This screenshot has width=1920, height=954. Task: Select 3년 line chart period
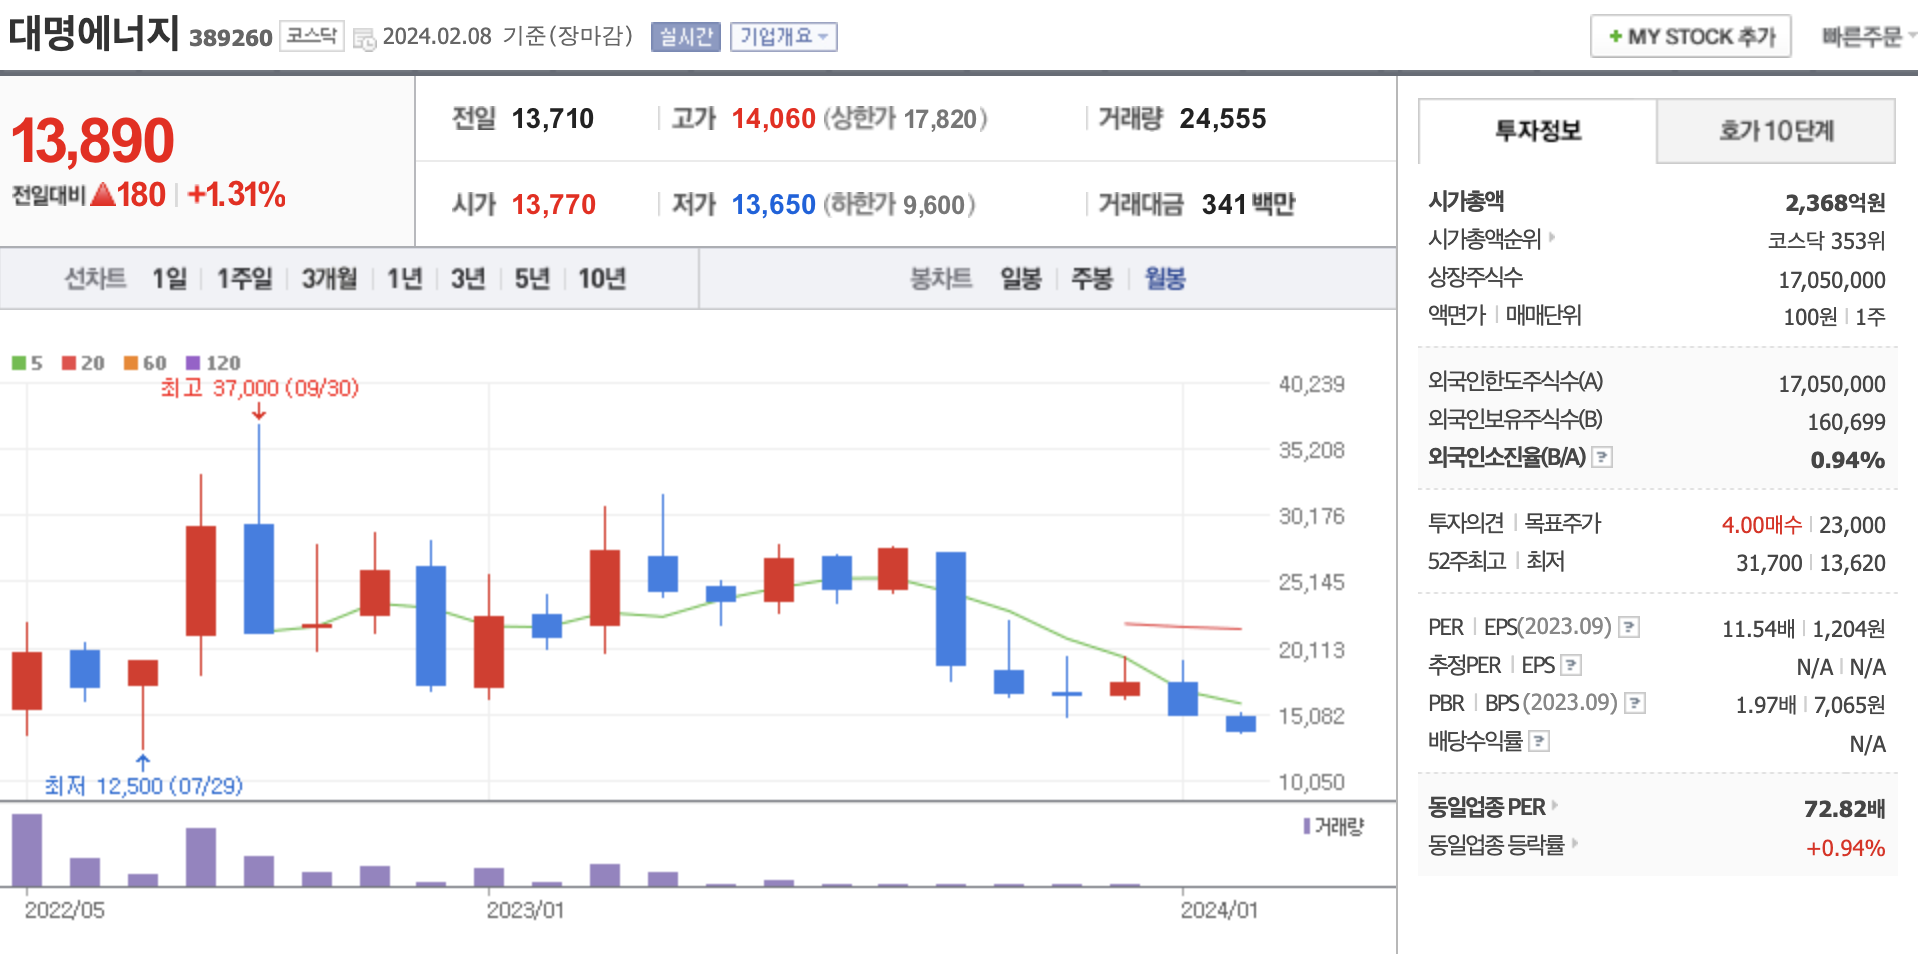(468, 278)
